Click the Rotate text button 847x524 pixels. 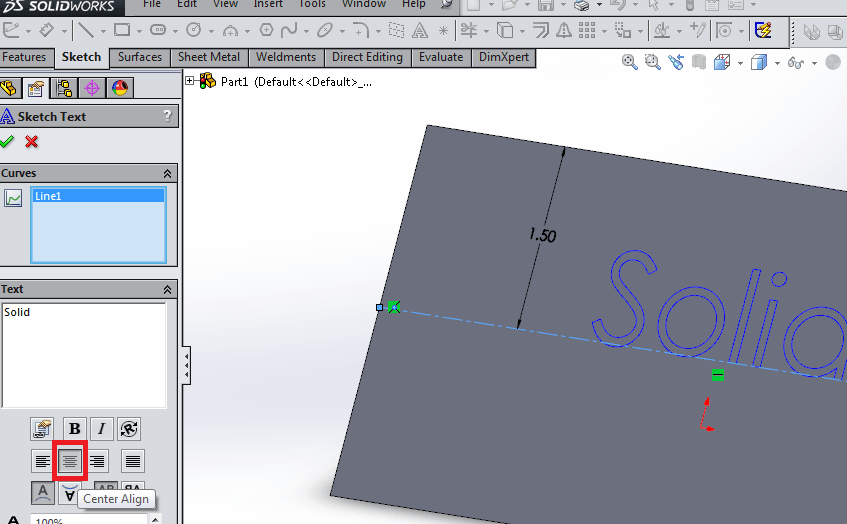(x=129, y=429)
